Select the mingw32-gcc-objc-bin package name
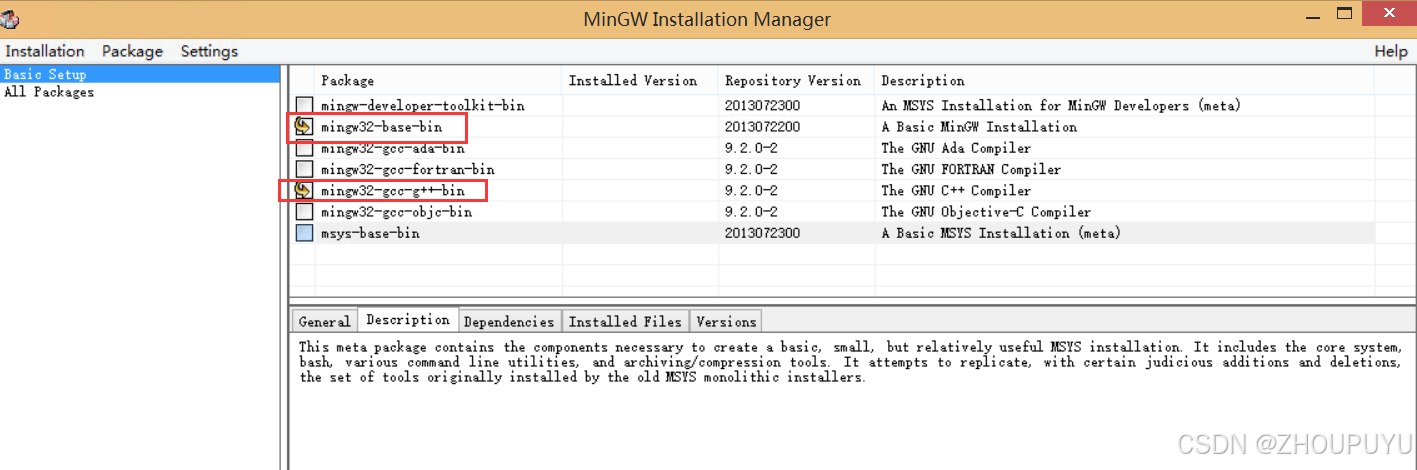The width and height of the screenshot is (1417, 470). [x=397, y=212]
